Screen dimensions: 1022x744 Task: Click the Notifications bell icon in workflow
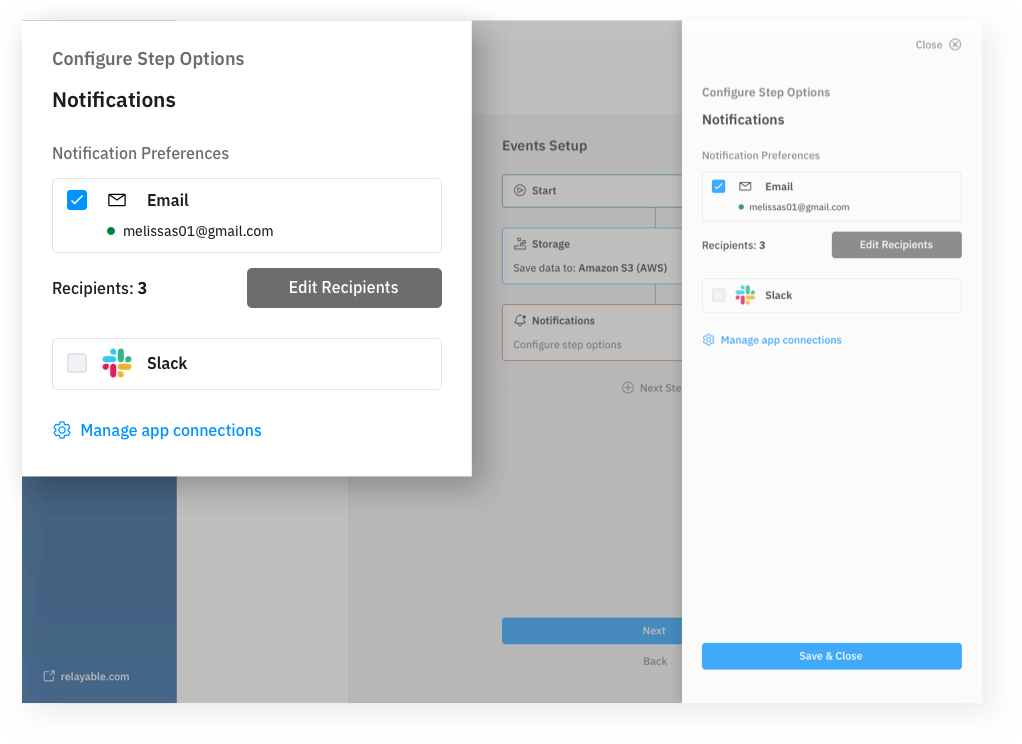[x=520, y=321]
